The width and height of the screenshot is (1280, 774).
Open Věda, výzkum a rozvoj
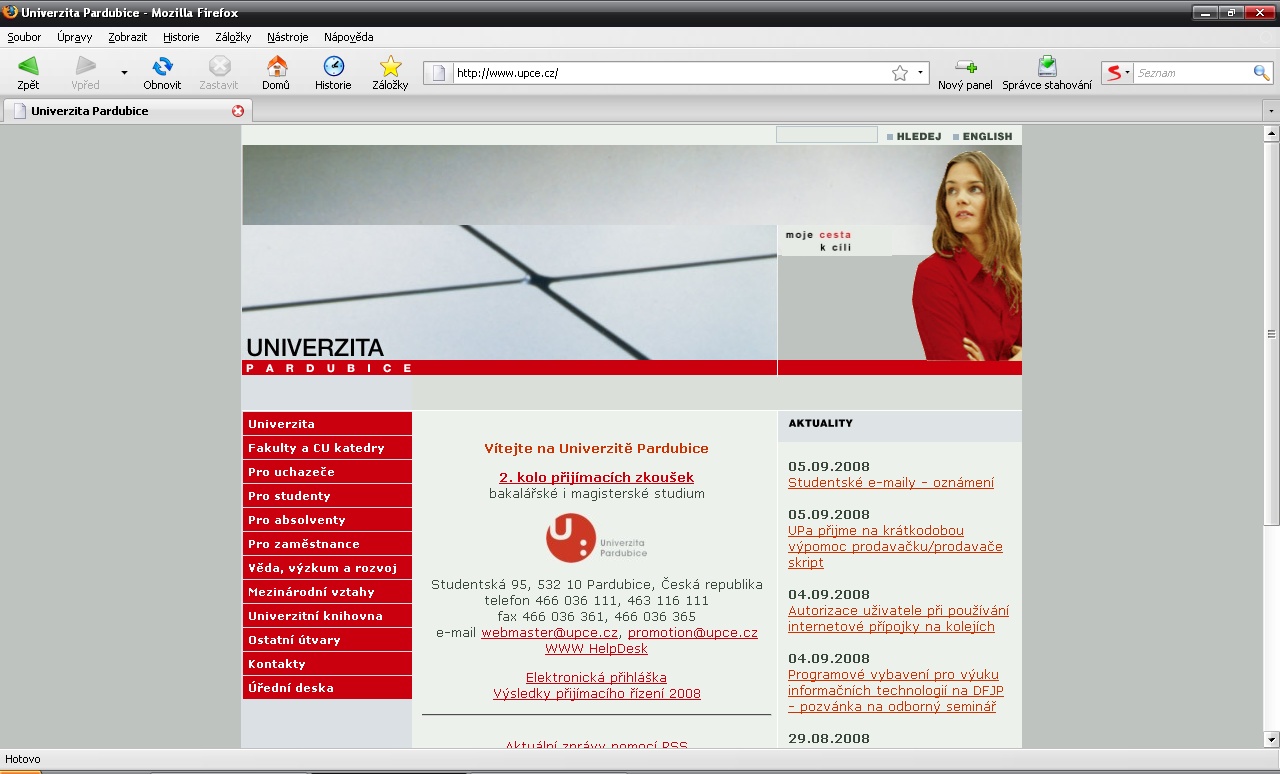[327, 568]
